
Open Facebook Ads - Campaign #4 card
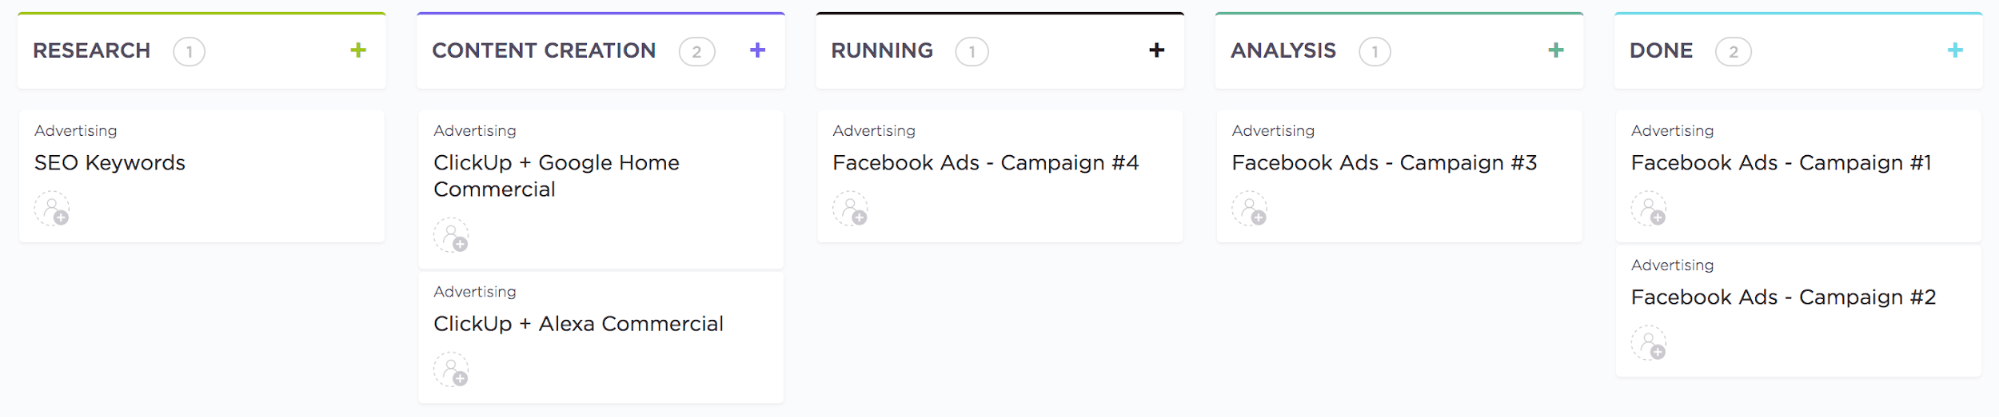pos(985,163)
